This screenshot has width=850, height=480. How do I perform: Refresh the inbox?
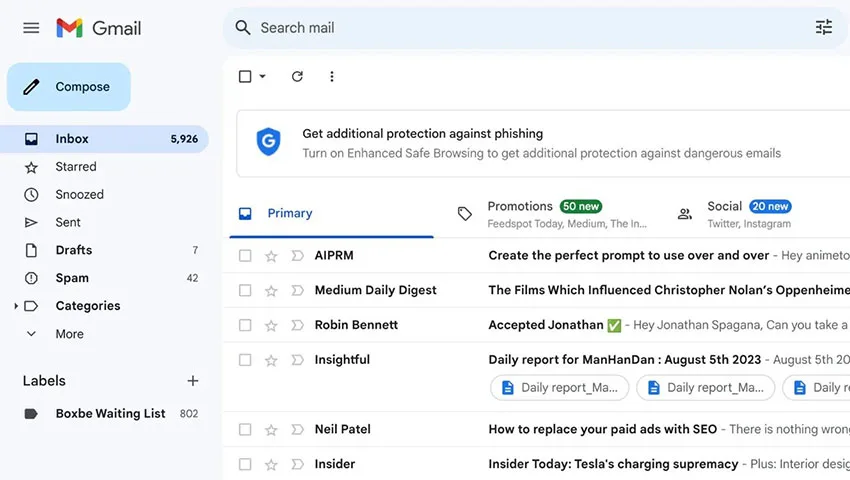coord(297,76)
